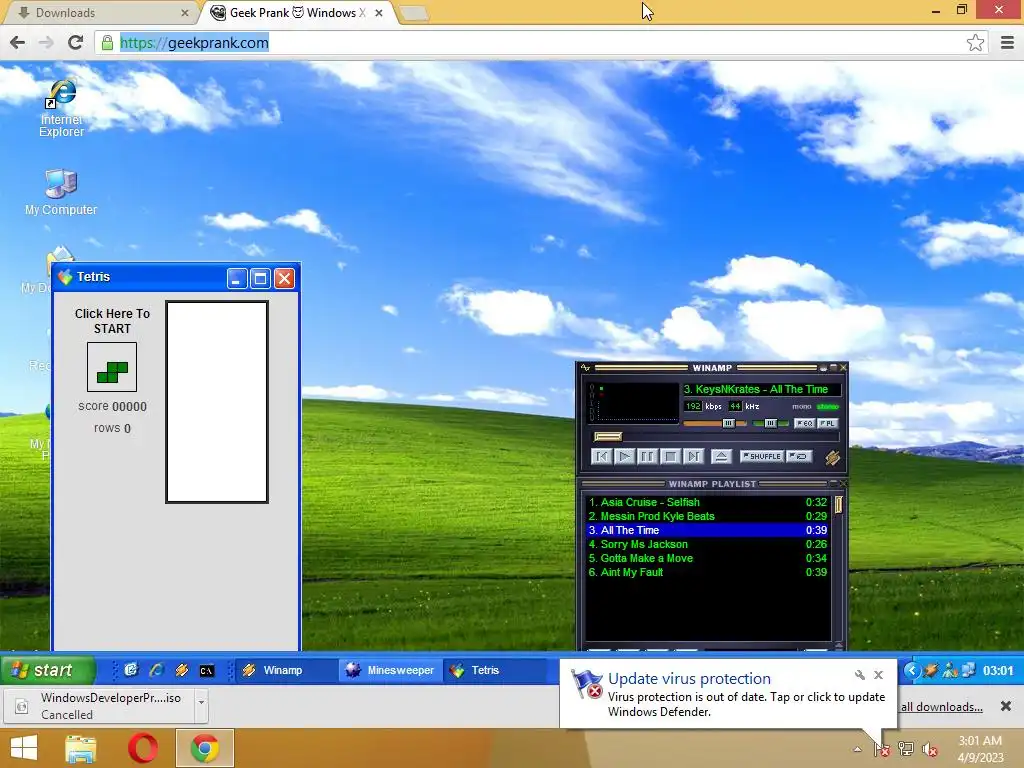Click the Tetris next-piece preview icon

tap(112, 368)
